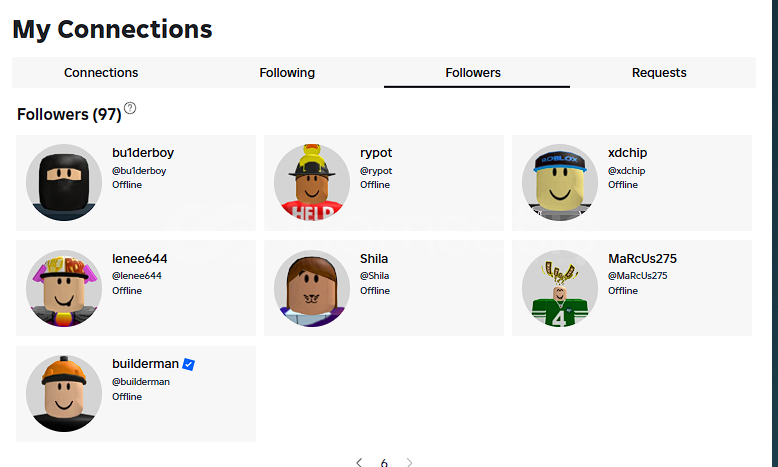Click the builderman display name
This screenshot has width=778, height=467.
(x=145, y=364)
